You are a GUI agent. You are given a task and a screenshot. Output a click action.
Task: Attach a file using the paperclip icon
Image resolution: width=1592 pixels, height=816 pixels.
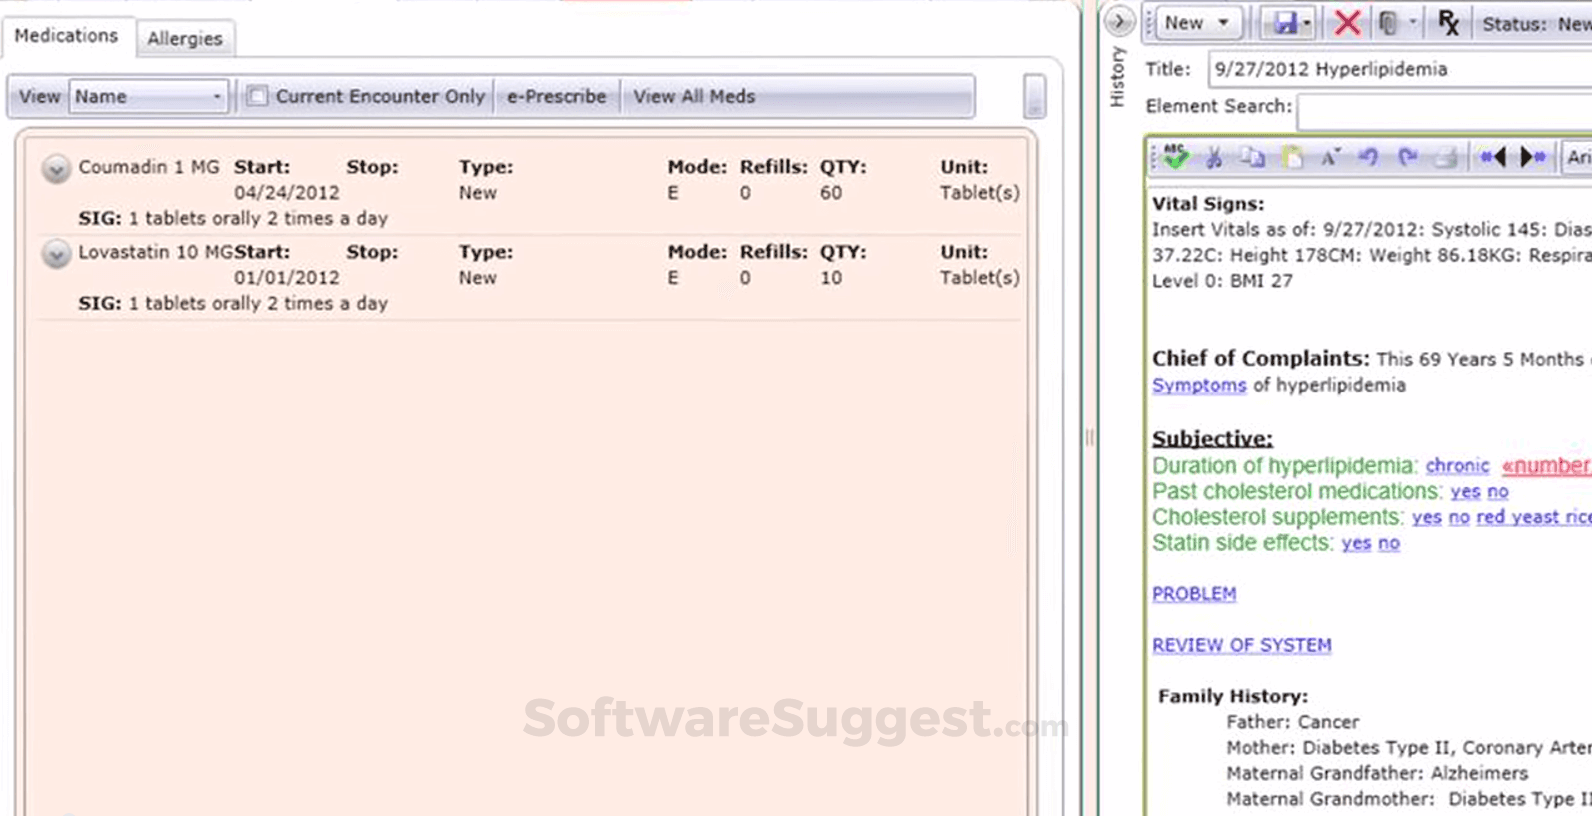[1388, 23]
